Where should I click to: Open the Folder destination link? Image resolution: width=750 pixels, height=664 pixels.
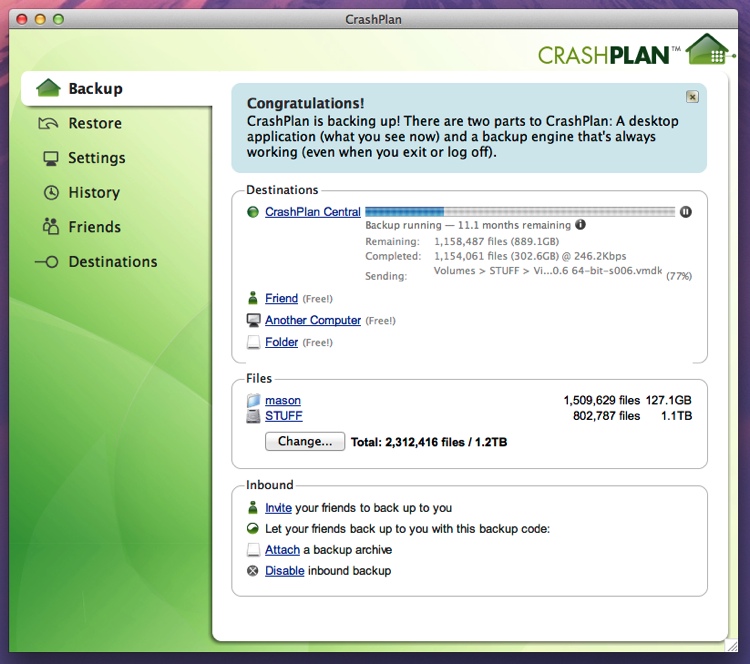(281, 342)
